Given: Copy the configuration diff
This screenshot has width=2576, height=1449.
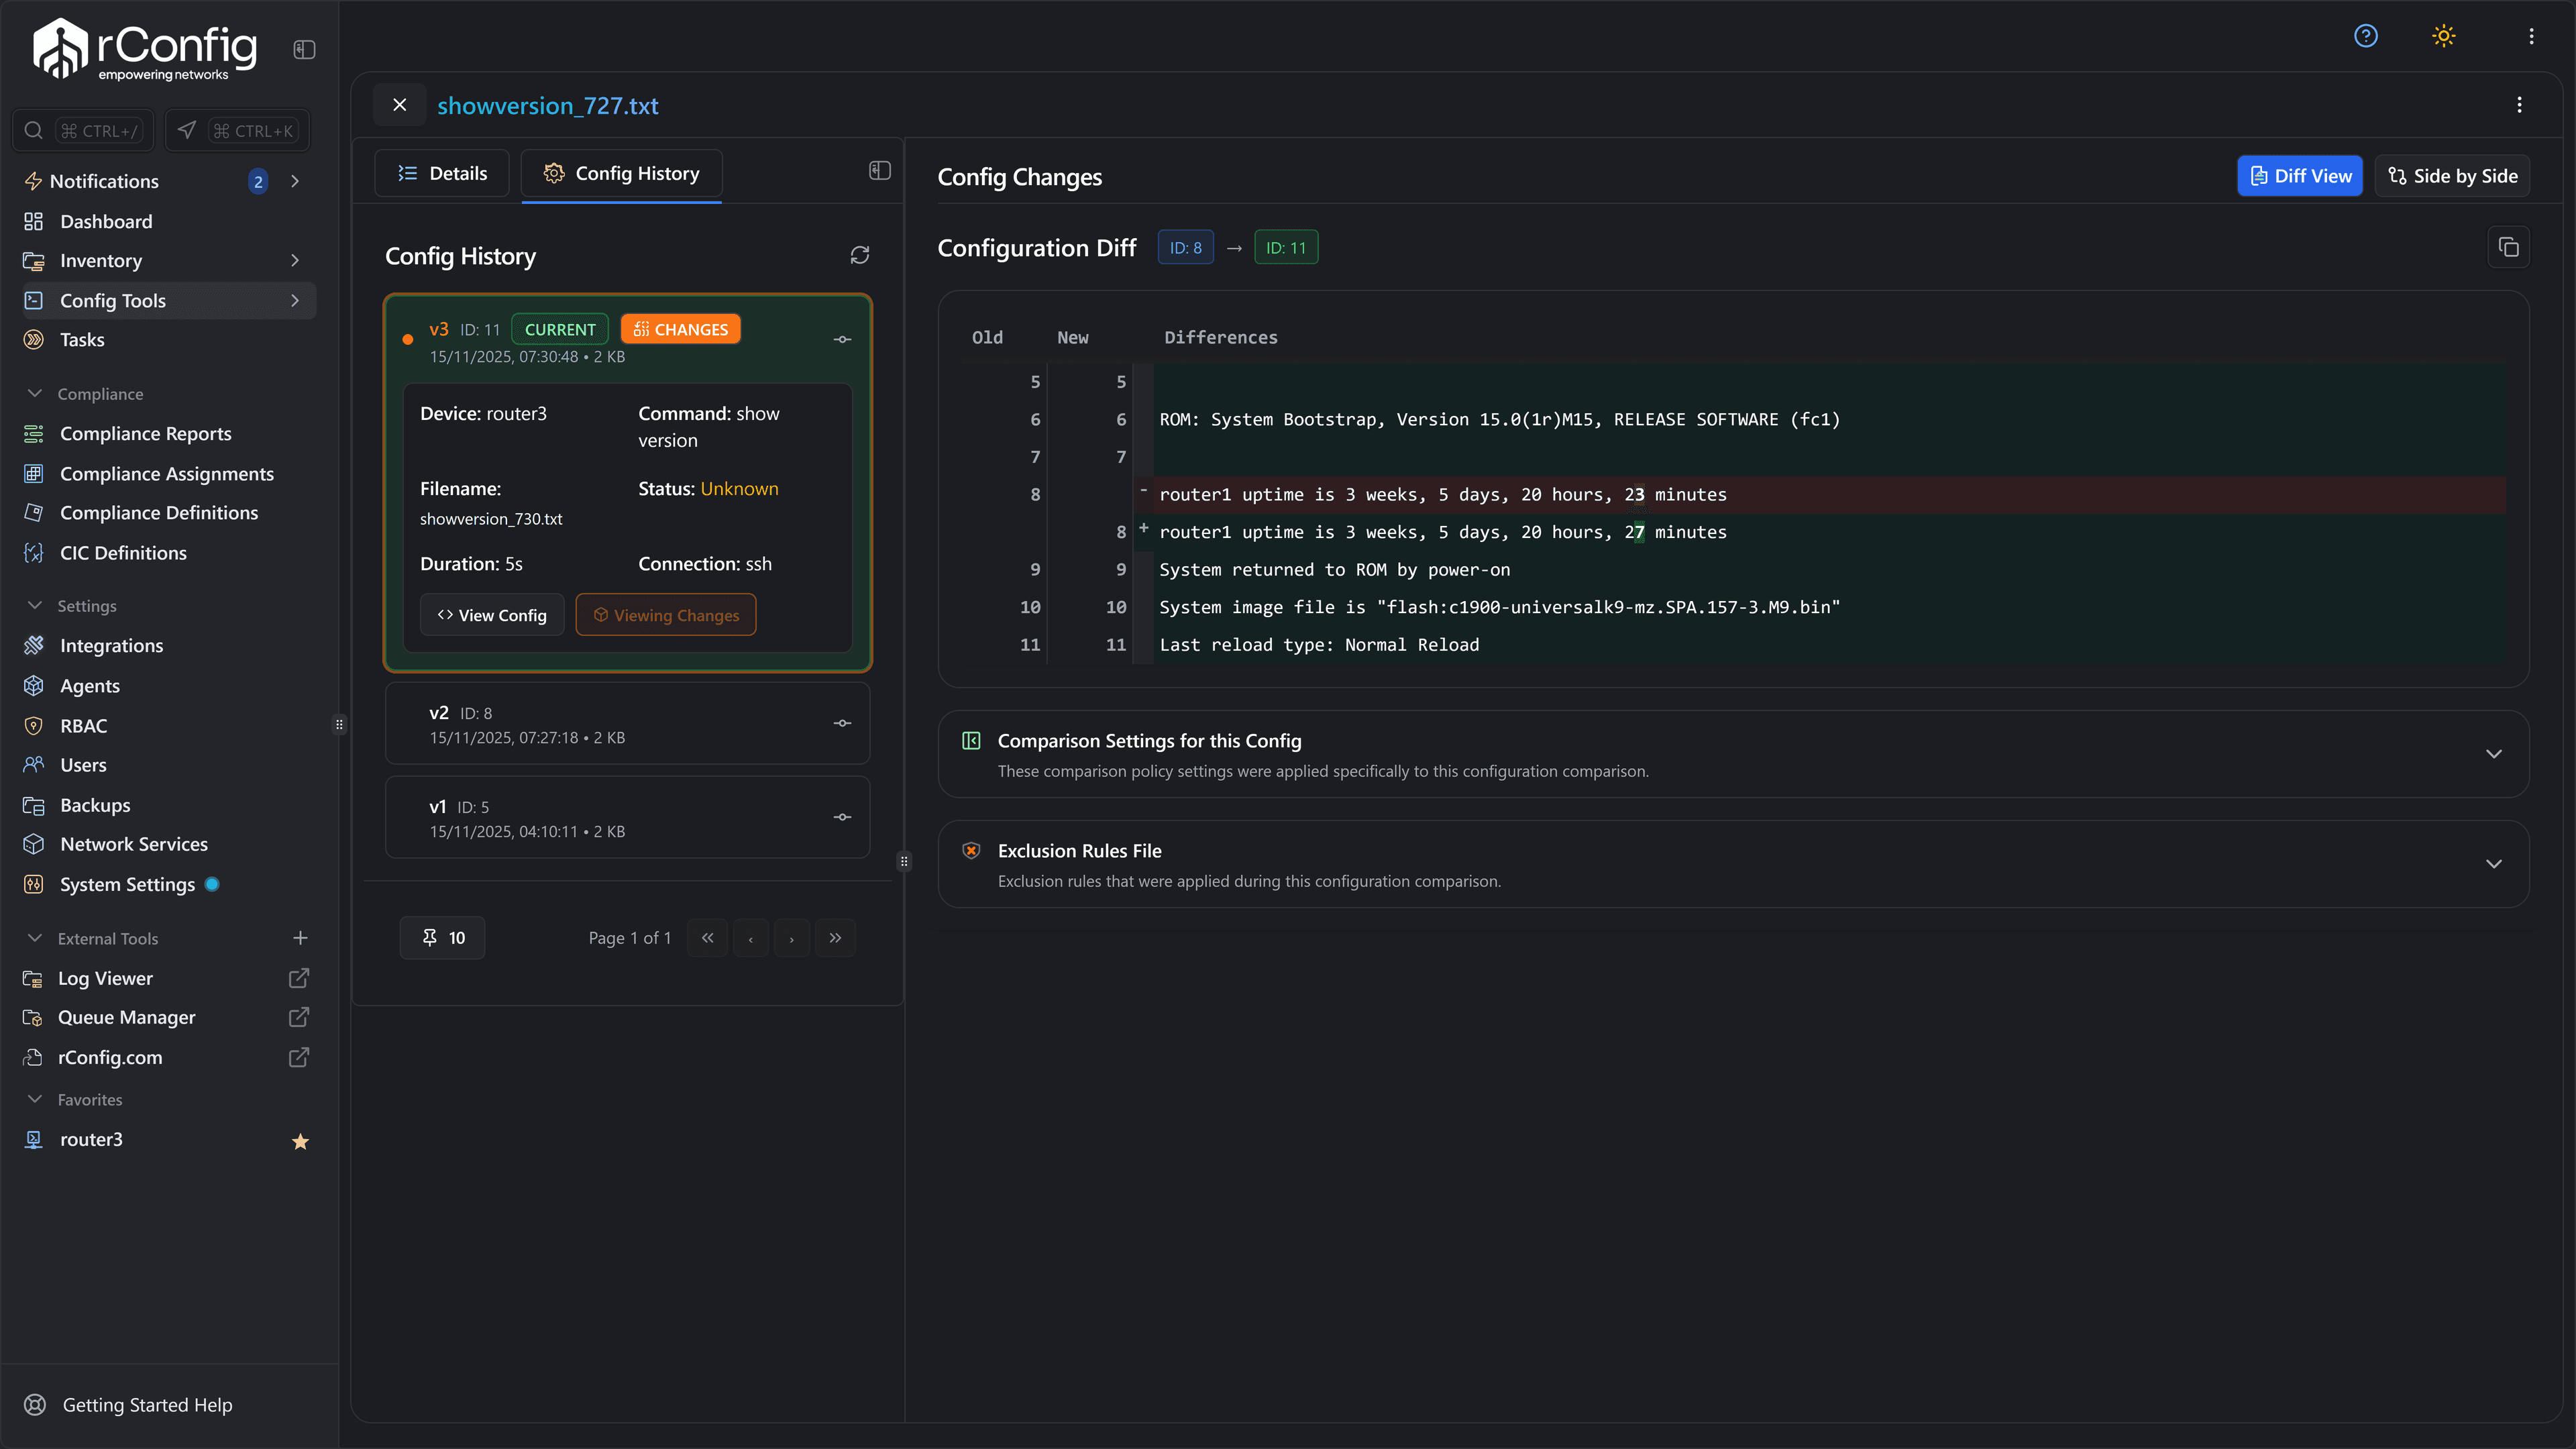Looking at the screenshot, I should pyautogui.click(x=2509, y=247).
